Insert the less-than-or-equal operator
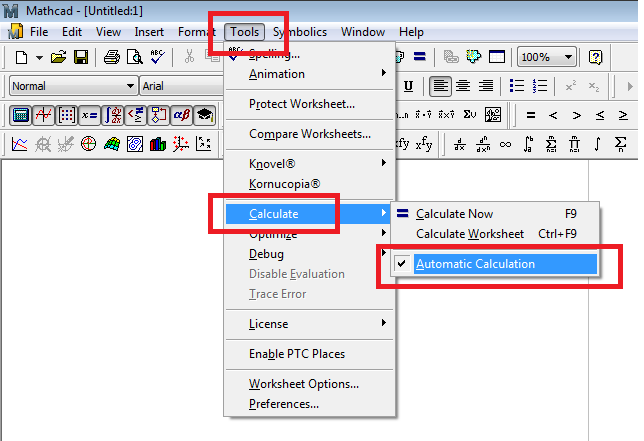 (x=600, y=115)
